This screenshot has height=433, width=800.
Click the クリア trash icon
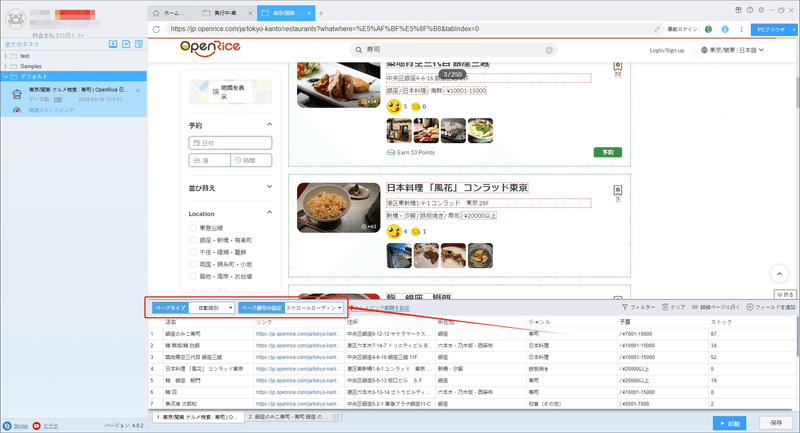click(x=665, y=307)
